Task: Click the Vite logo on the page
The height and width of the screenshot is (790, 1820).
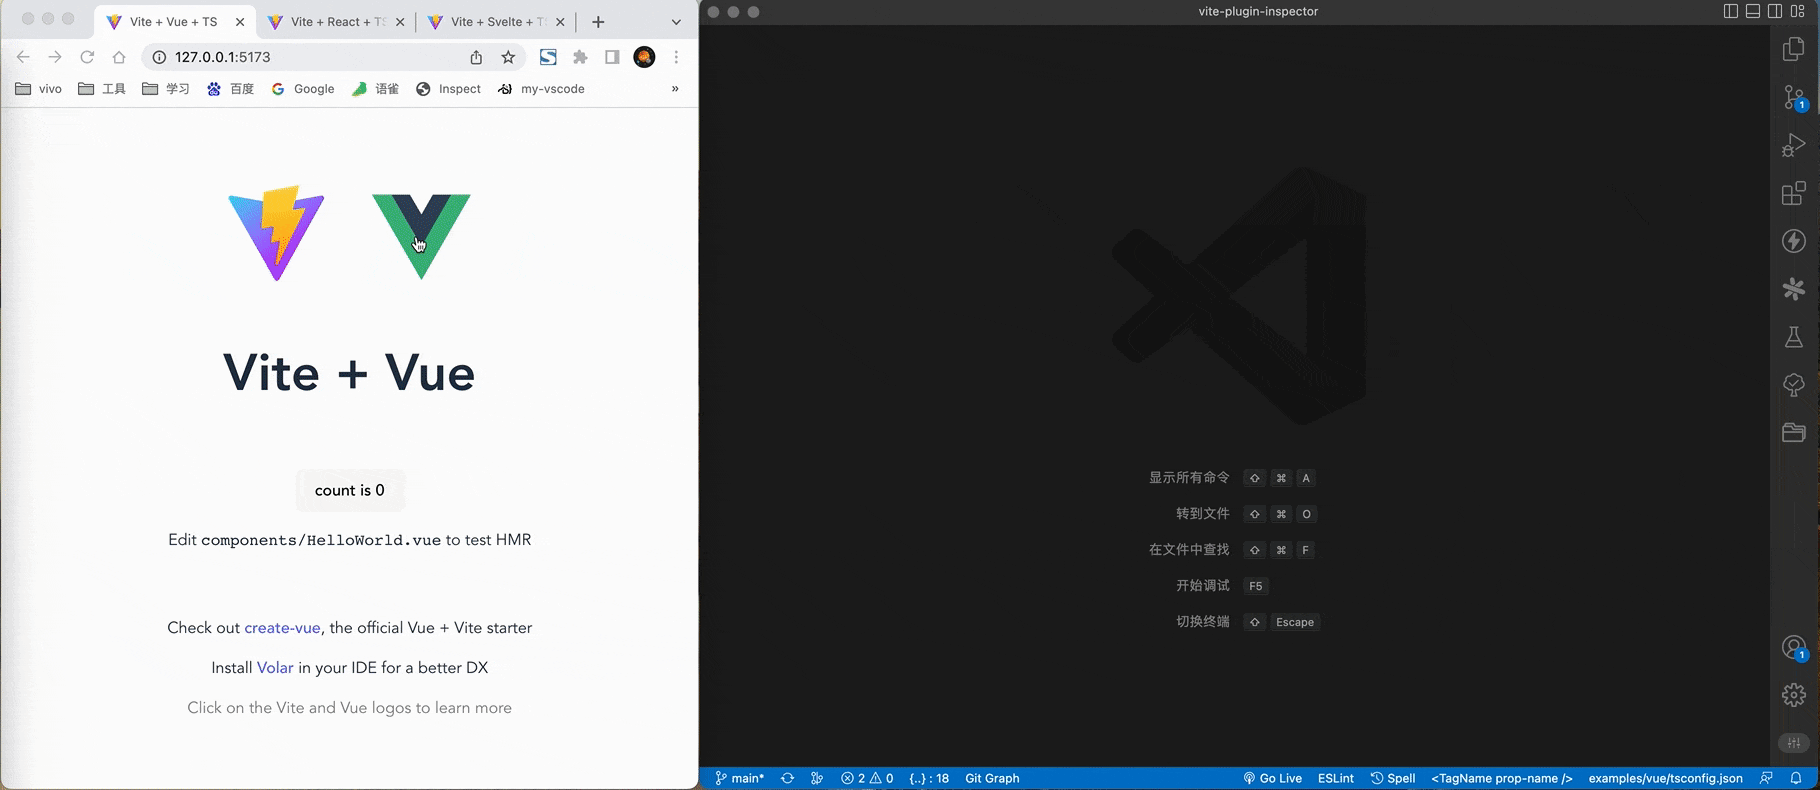Action: click(276, 233)
